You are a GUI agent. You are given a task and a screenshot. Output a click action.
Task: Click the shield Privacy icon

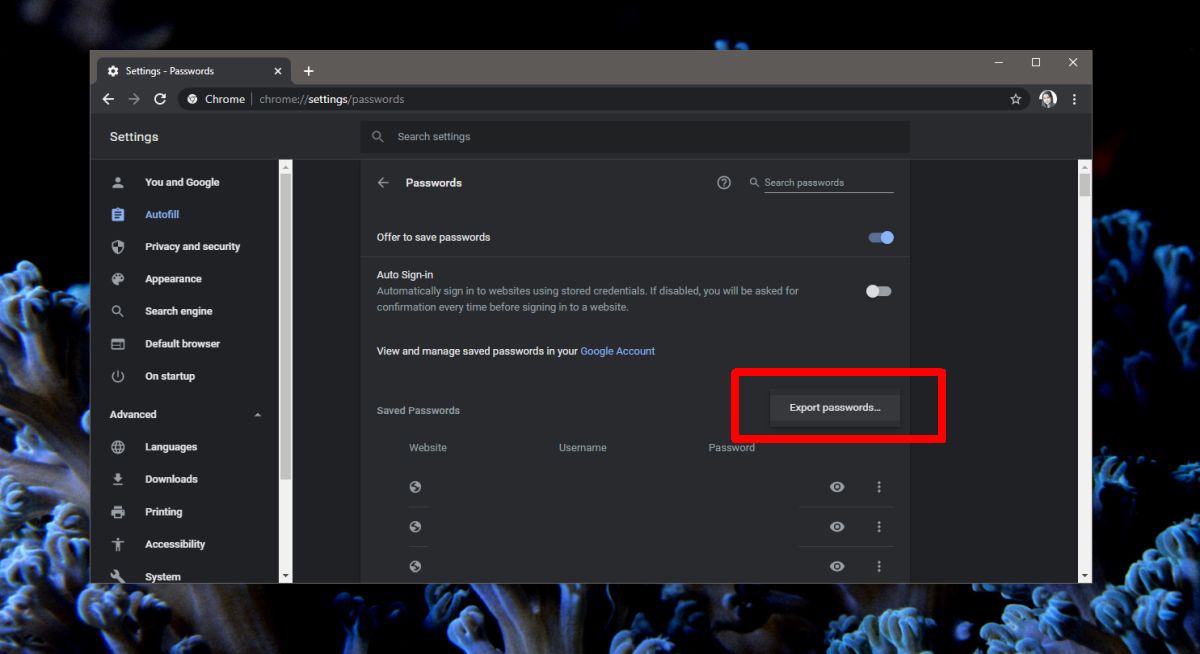[x=118, y=246]
